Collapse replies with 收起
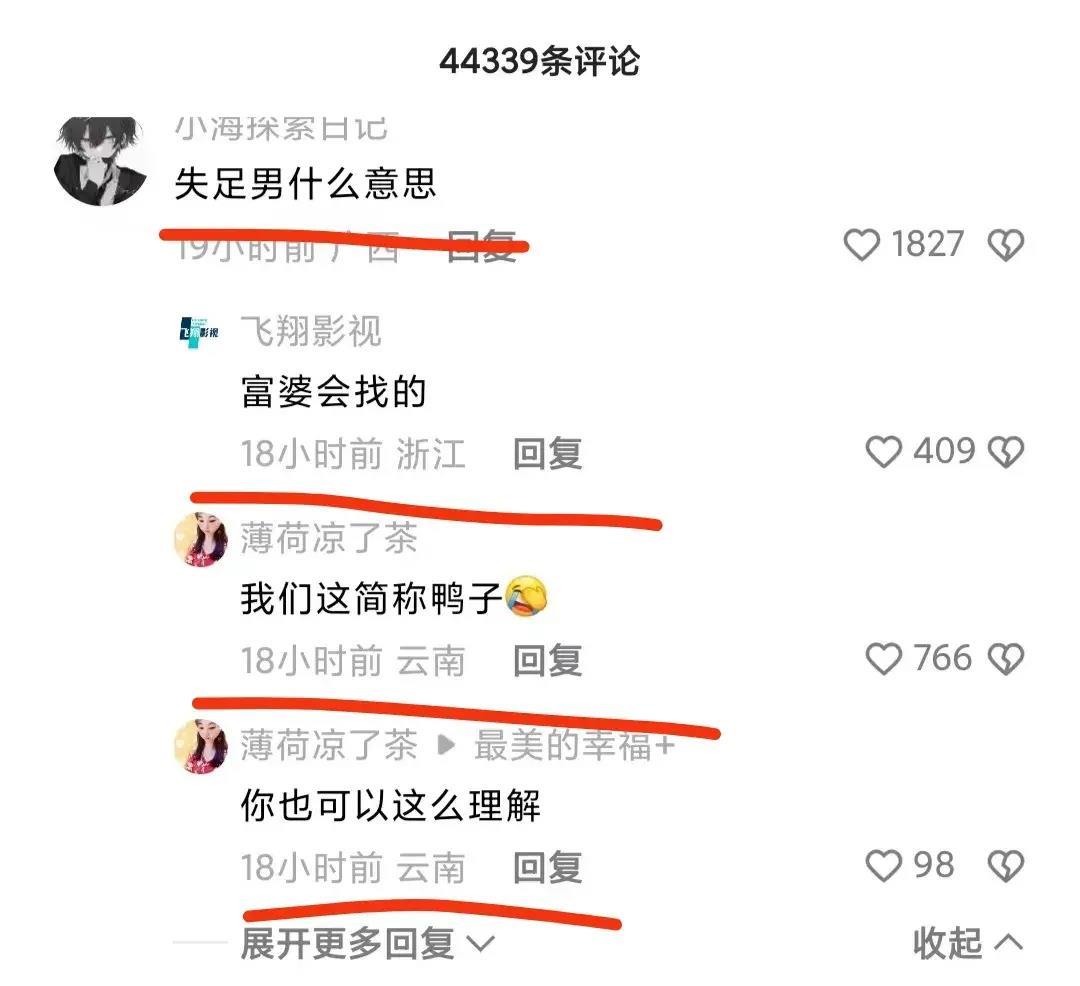The height and width of the screenshot is (986, 1080). coord(968,943)
